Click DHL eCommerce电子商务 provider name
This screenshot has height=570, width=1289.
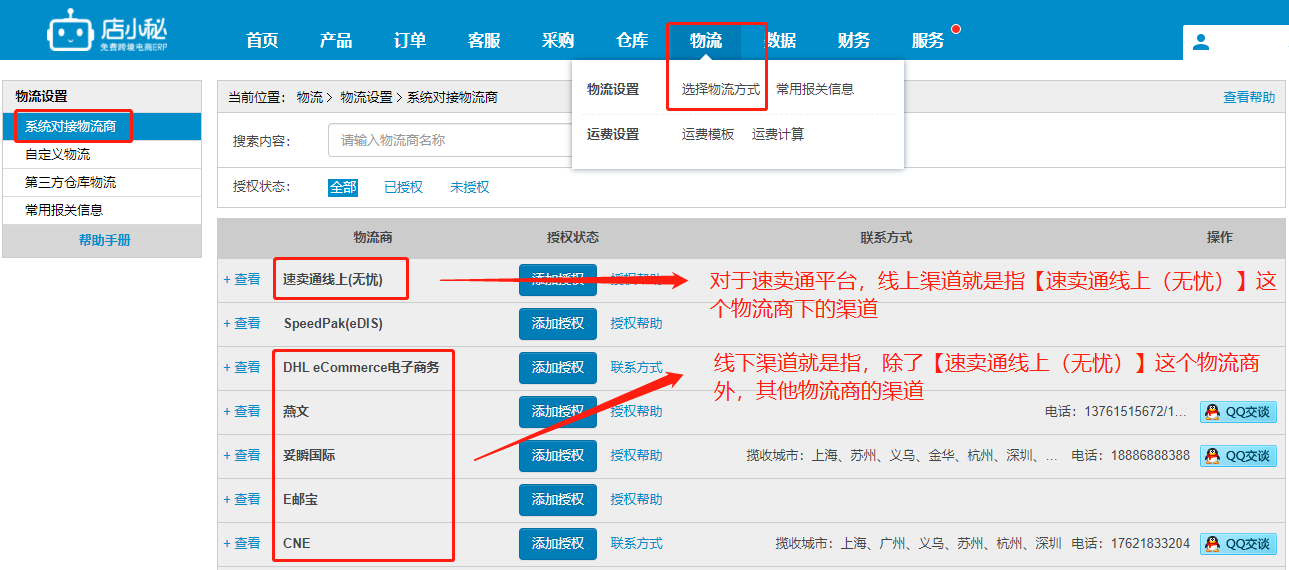pyautogui.click(x=361, y=368)
